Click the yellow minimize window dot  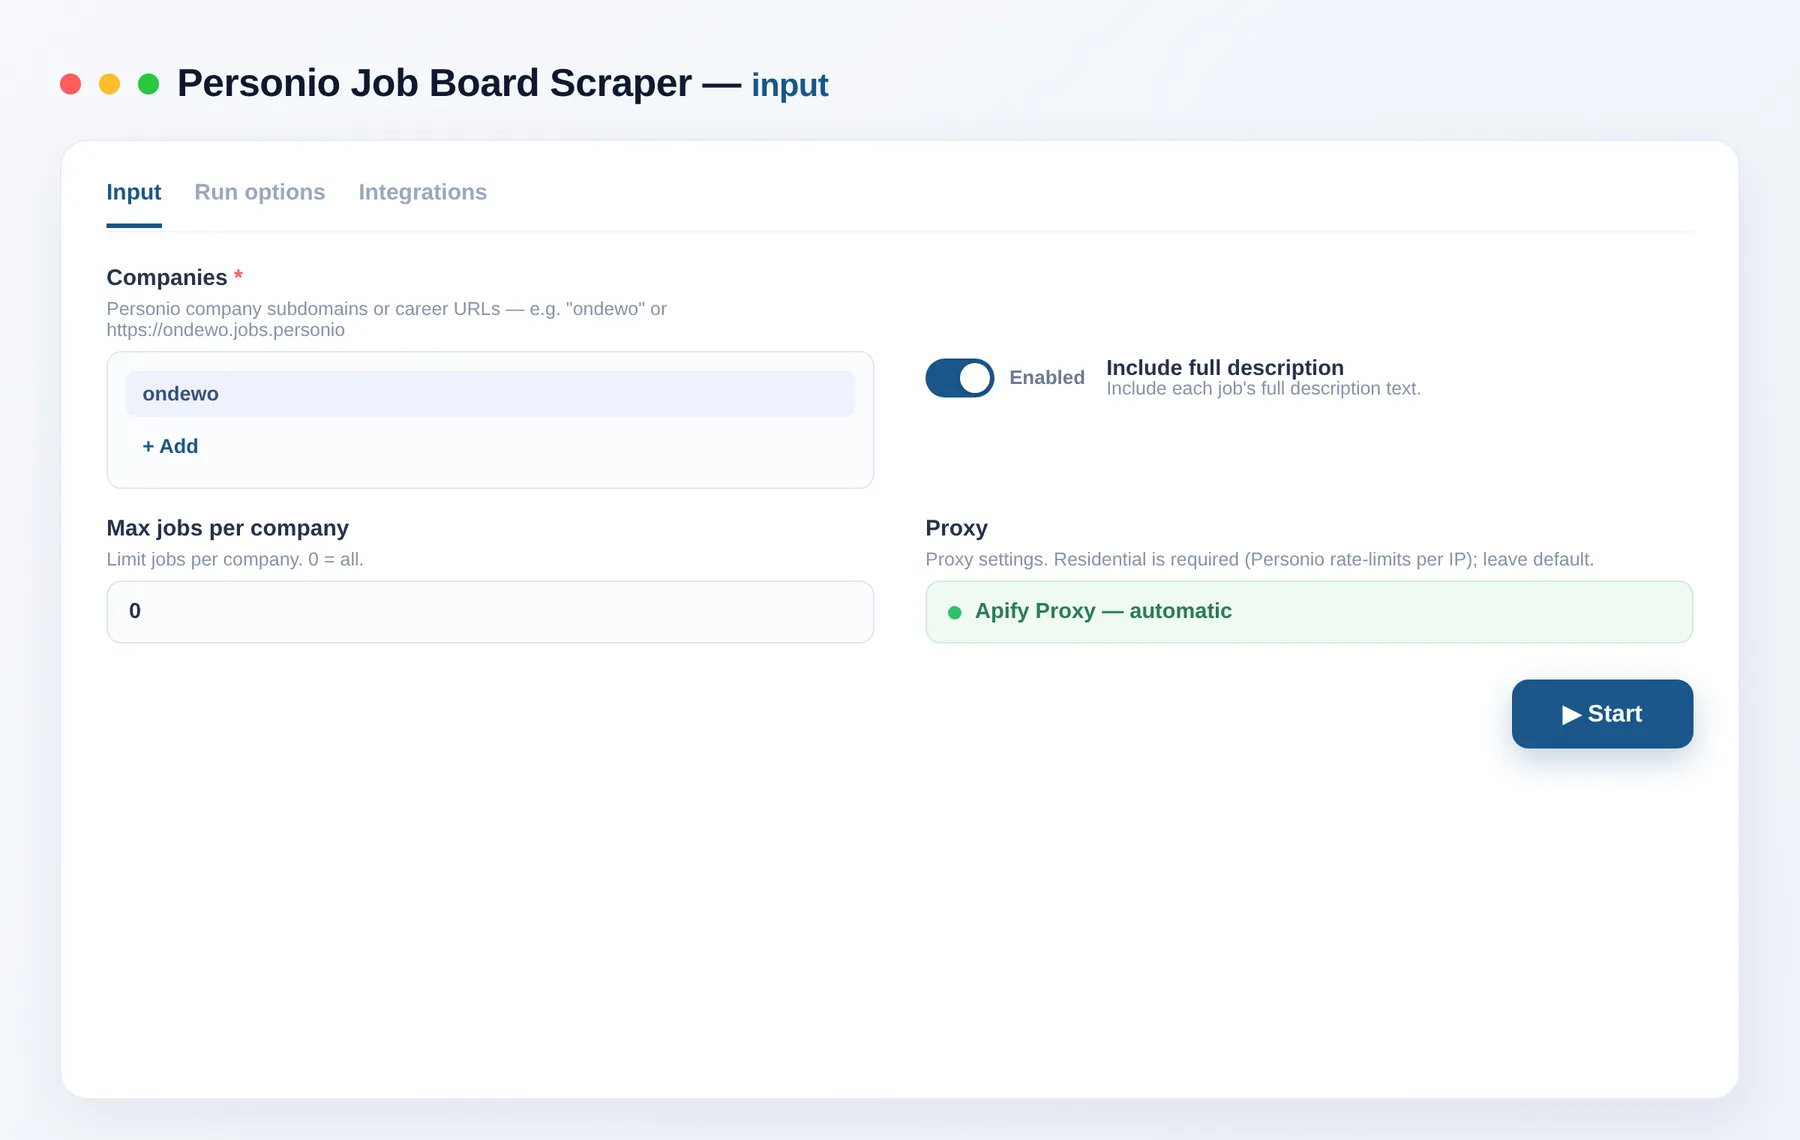[110, 84]
